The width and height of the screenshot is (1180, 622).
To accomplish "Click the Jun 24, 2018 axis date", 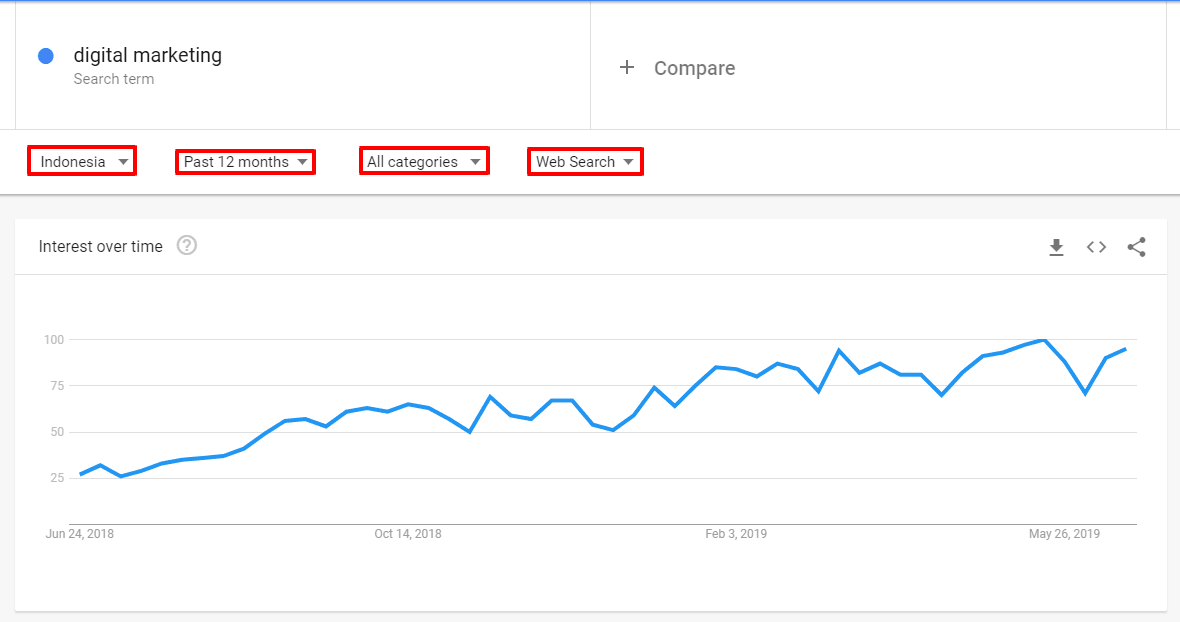I will coord(80,534).
